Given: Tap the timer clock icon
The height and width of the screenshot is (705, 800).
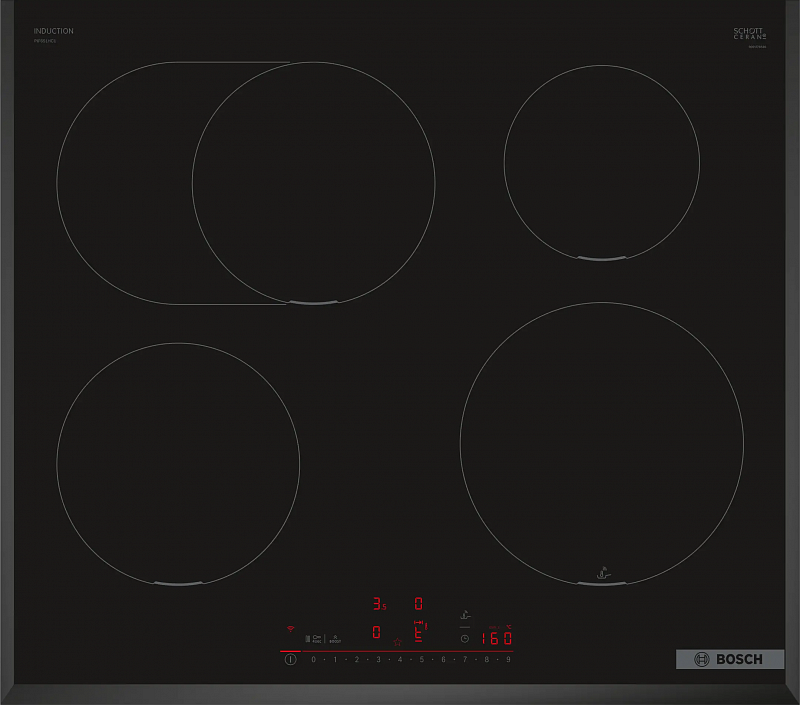Looking at the screenshot, I should [x=464, y=637].
